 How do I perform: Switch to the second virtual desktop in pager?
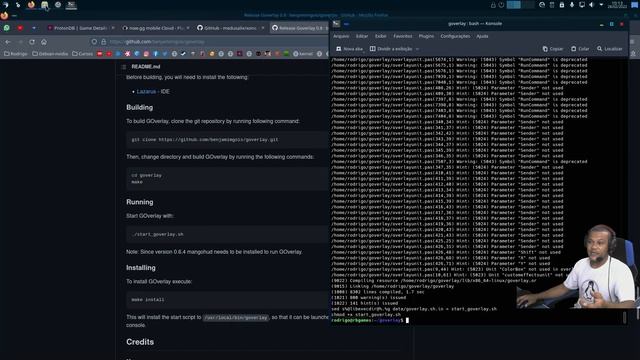point(528,5)
